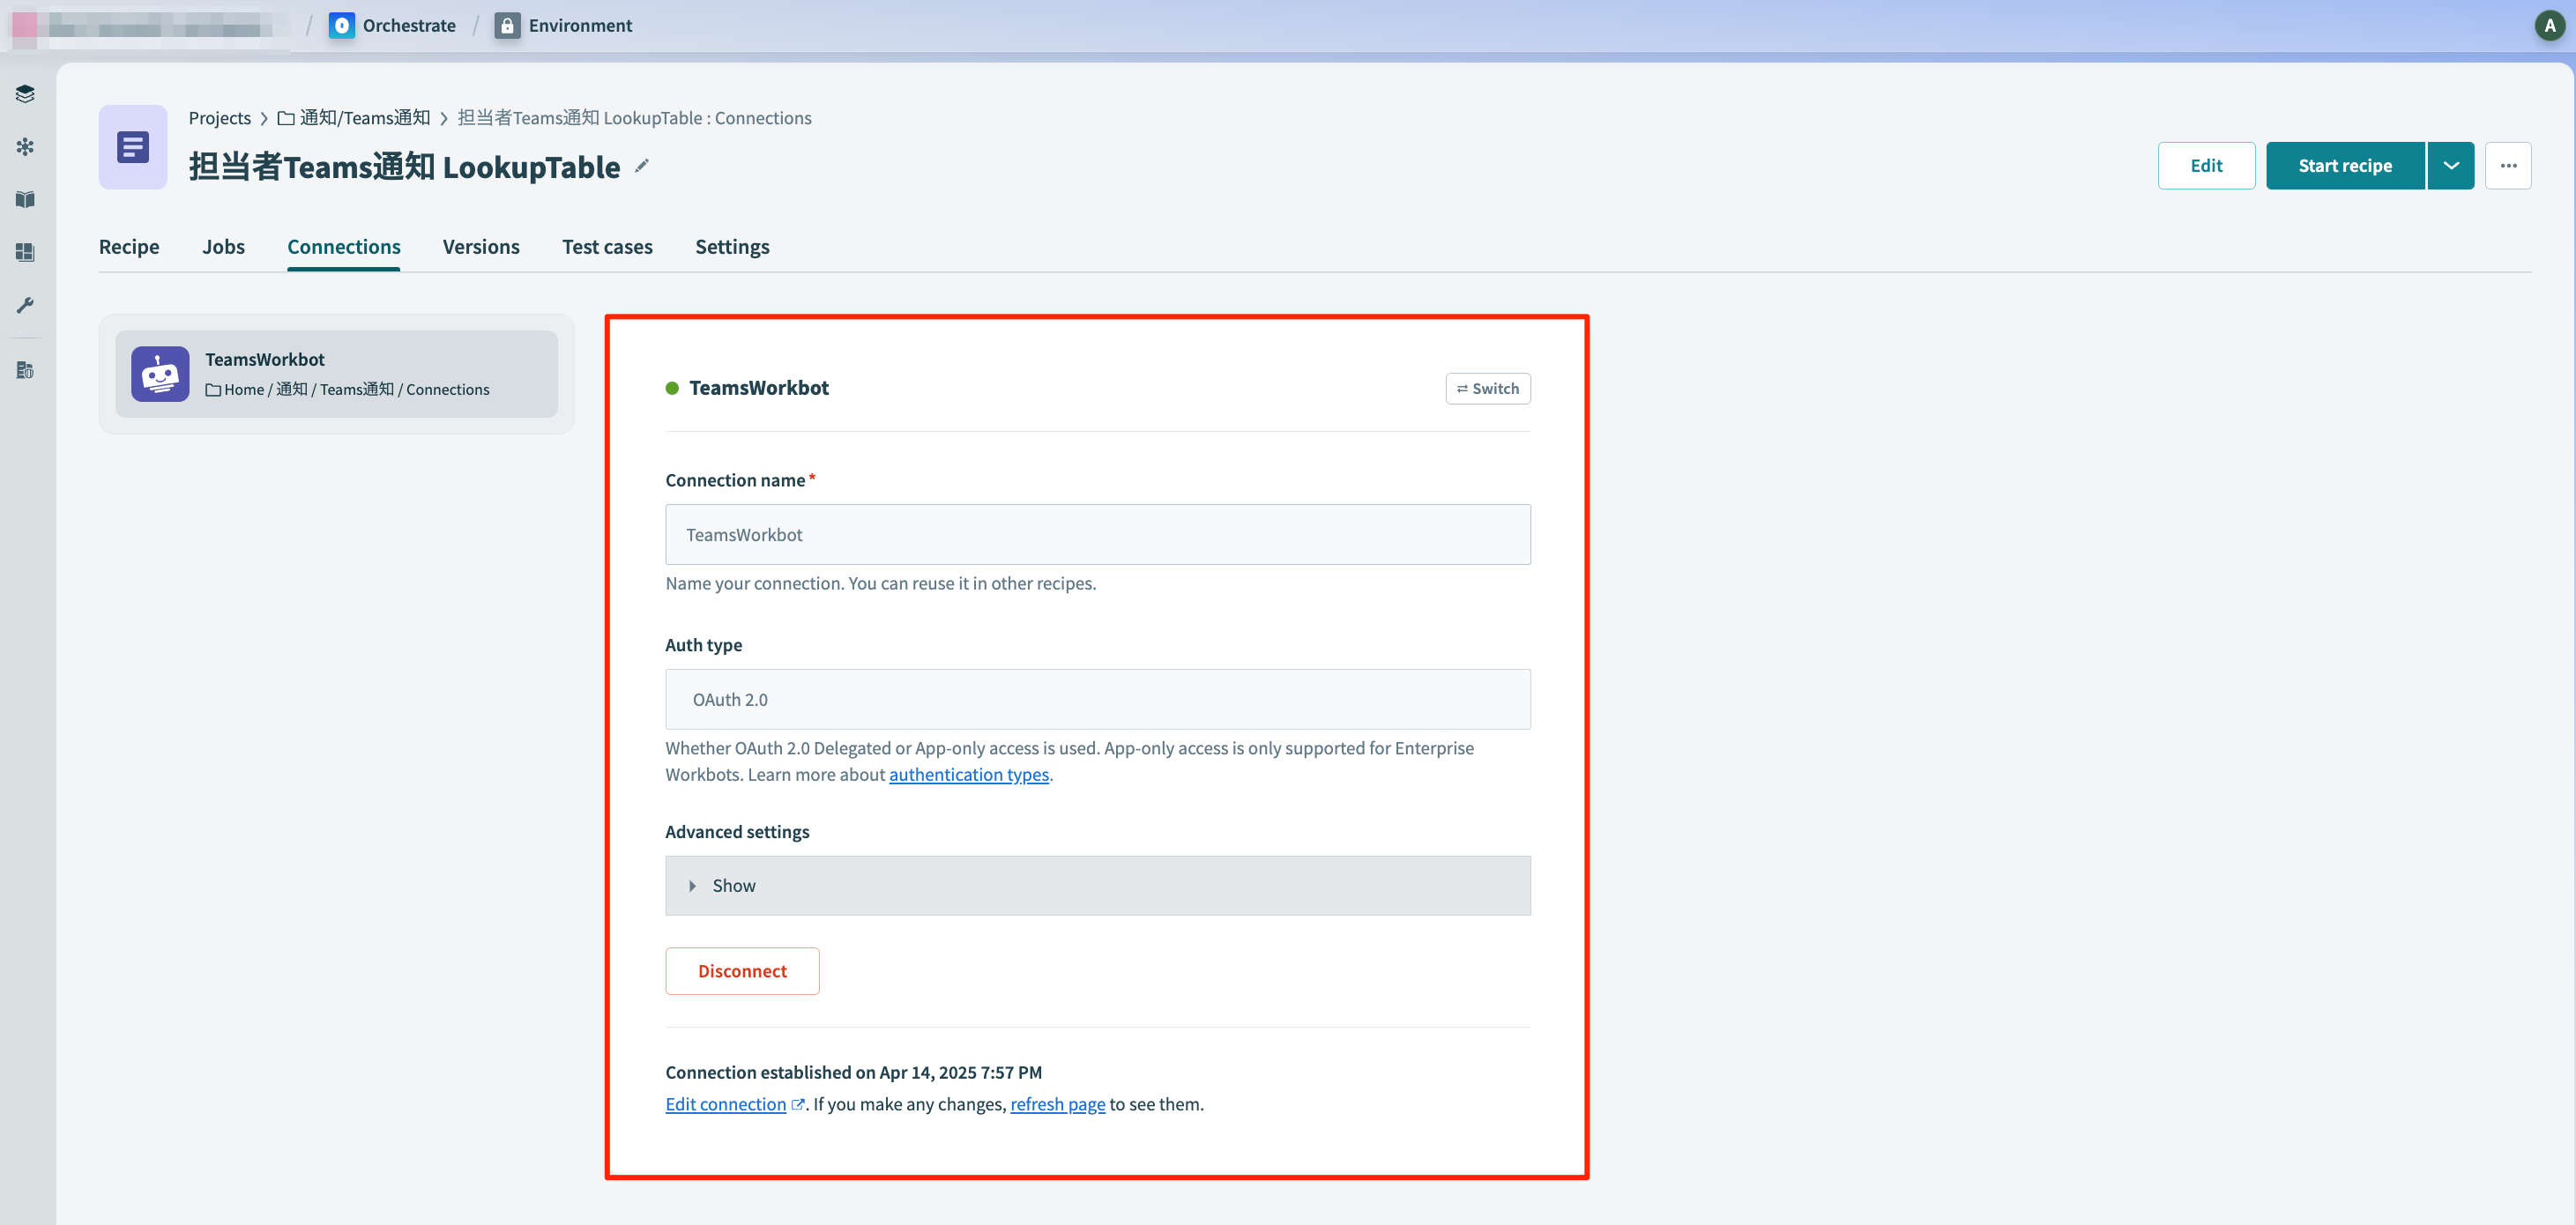Click Environment in the top header
This screenshot has width=2576, height=1225.
(580, 26)
